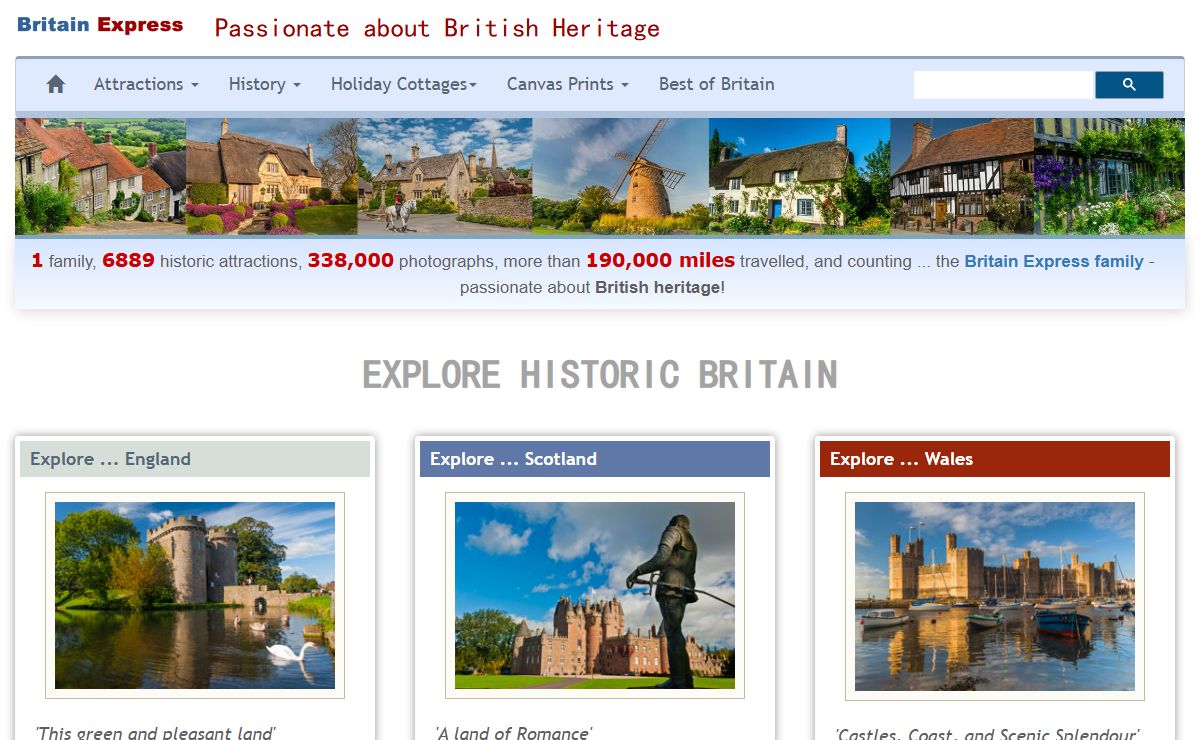Open the Explore ... England heading
This screenshot has width=1200, height=740.
pos(110,459)
